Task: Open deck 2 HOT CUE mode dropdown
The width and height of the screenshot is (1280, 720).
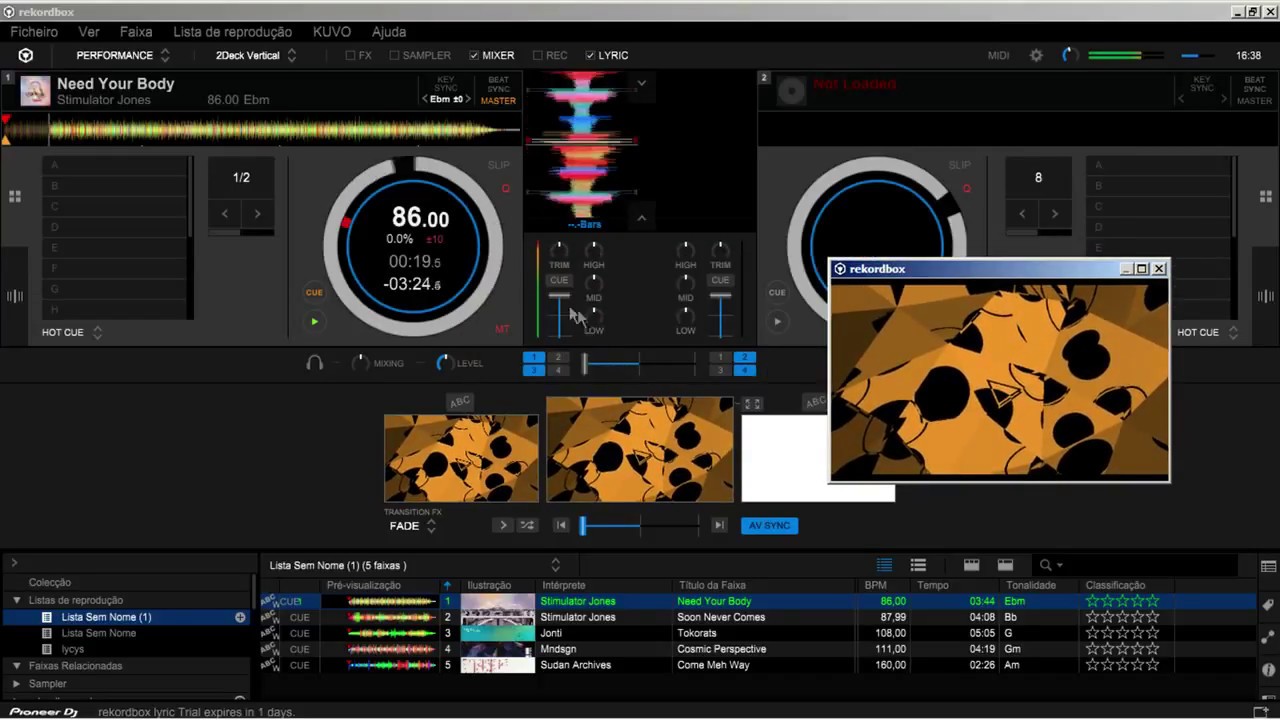Action: tap(1208, 332)
